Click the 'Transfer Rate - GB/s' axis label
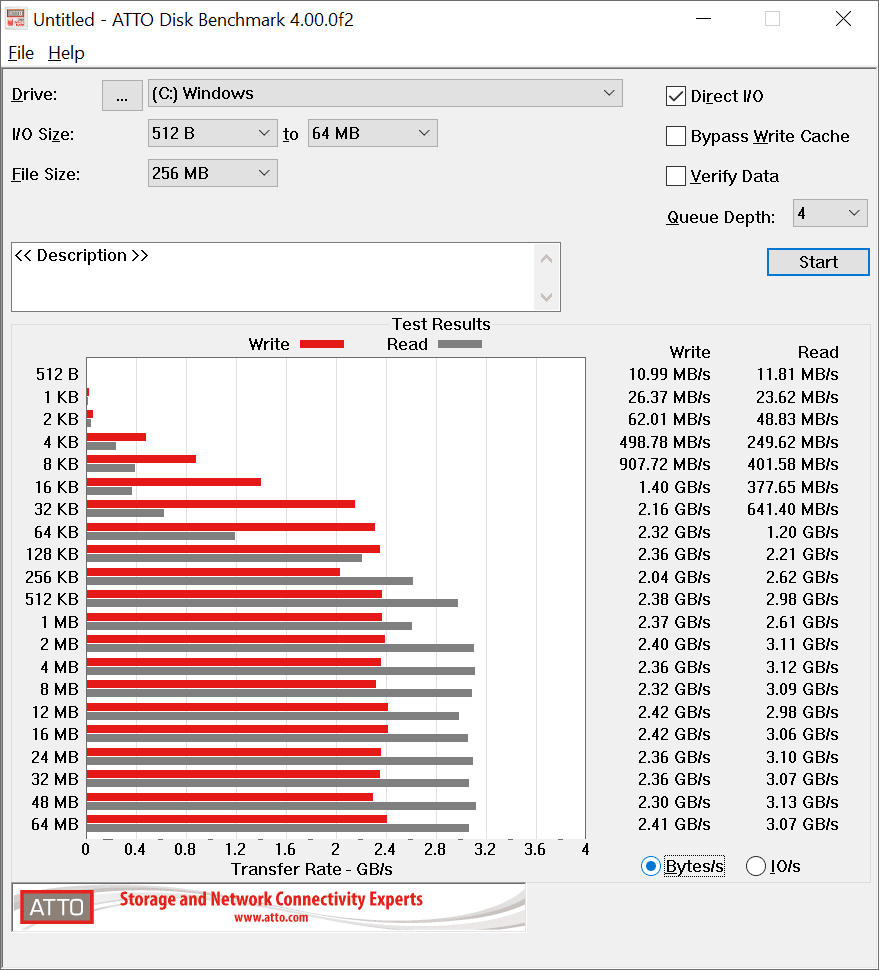Image resolution: width=879 pixels, height=970 pixels. [x=312, y=870]
